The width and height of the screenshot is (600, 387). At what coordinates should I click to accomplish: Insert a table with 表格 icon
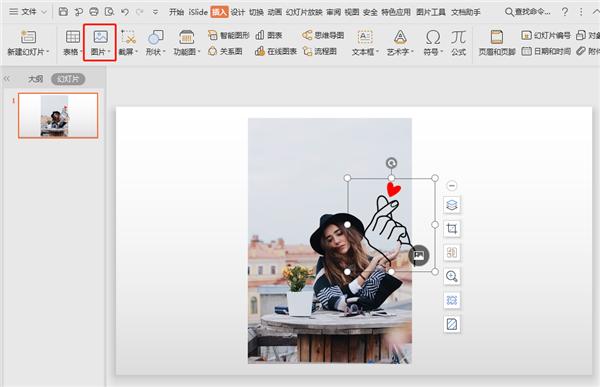coord(72,42)
